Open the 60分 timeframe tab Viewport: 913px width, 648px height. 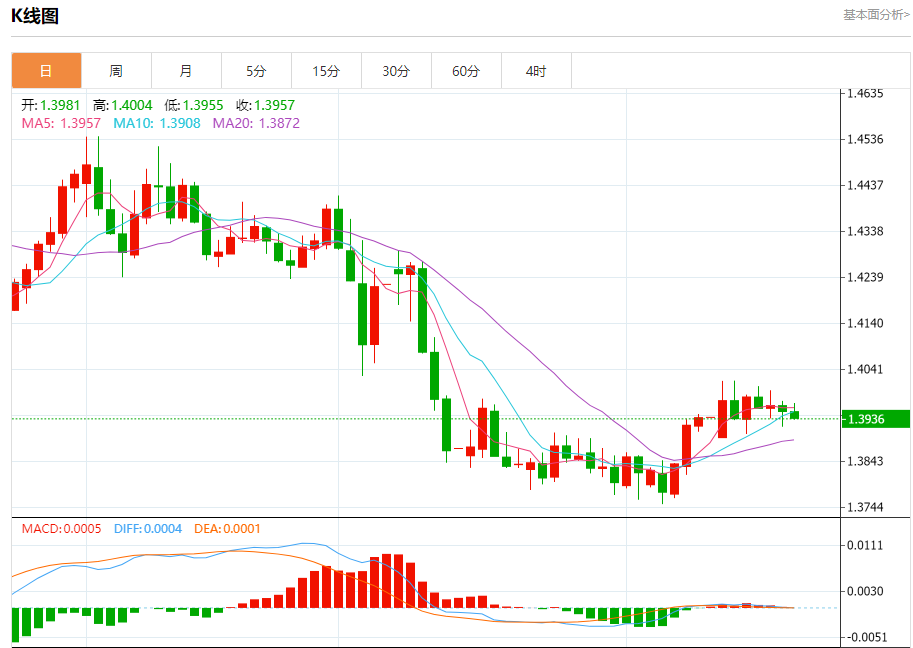pos(466,71)
